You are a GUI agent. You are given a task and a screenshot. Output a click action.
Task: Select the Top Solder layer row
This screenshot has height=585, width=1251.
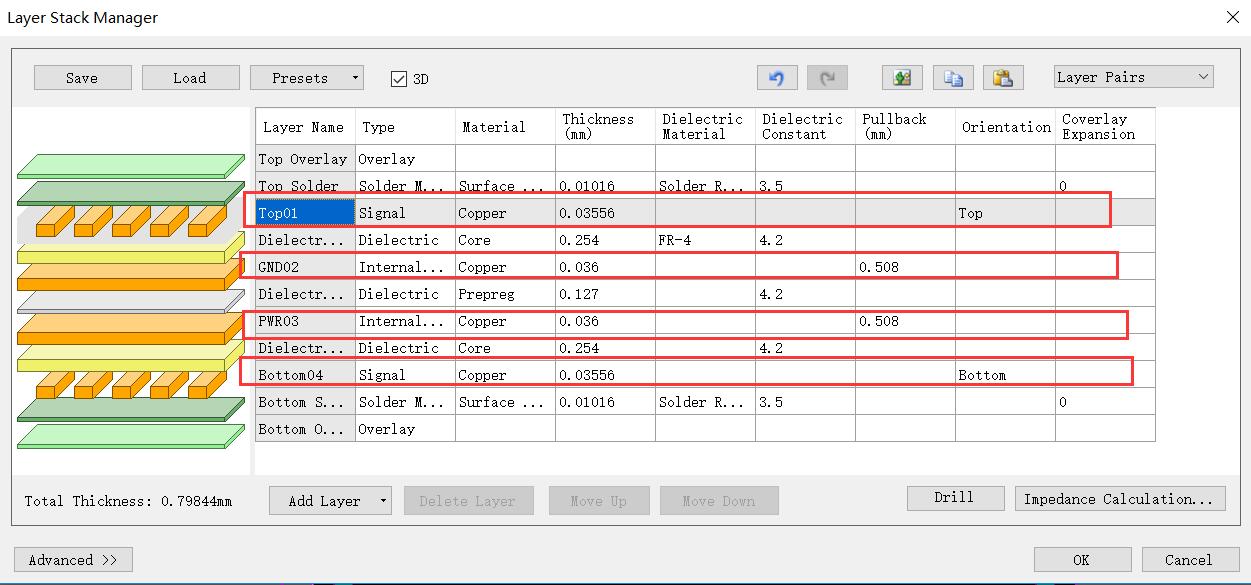tap(705, 186)
